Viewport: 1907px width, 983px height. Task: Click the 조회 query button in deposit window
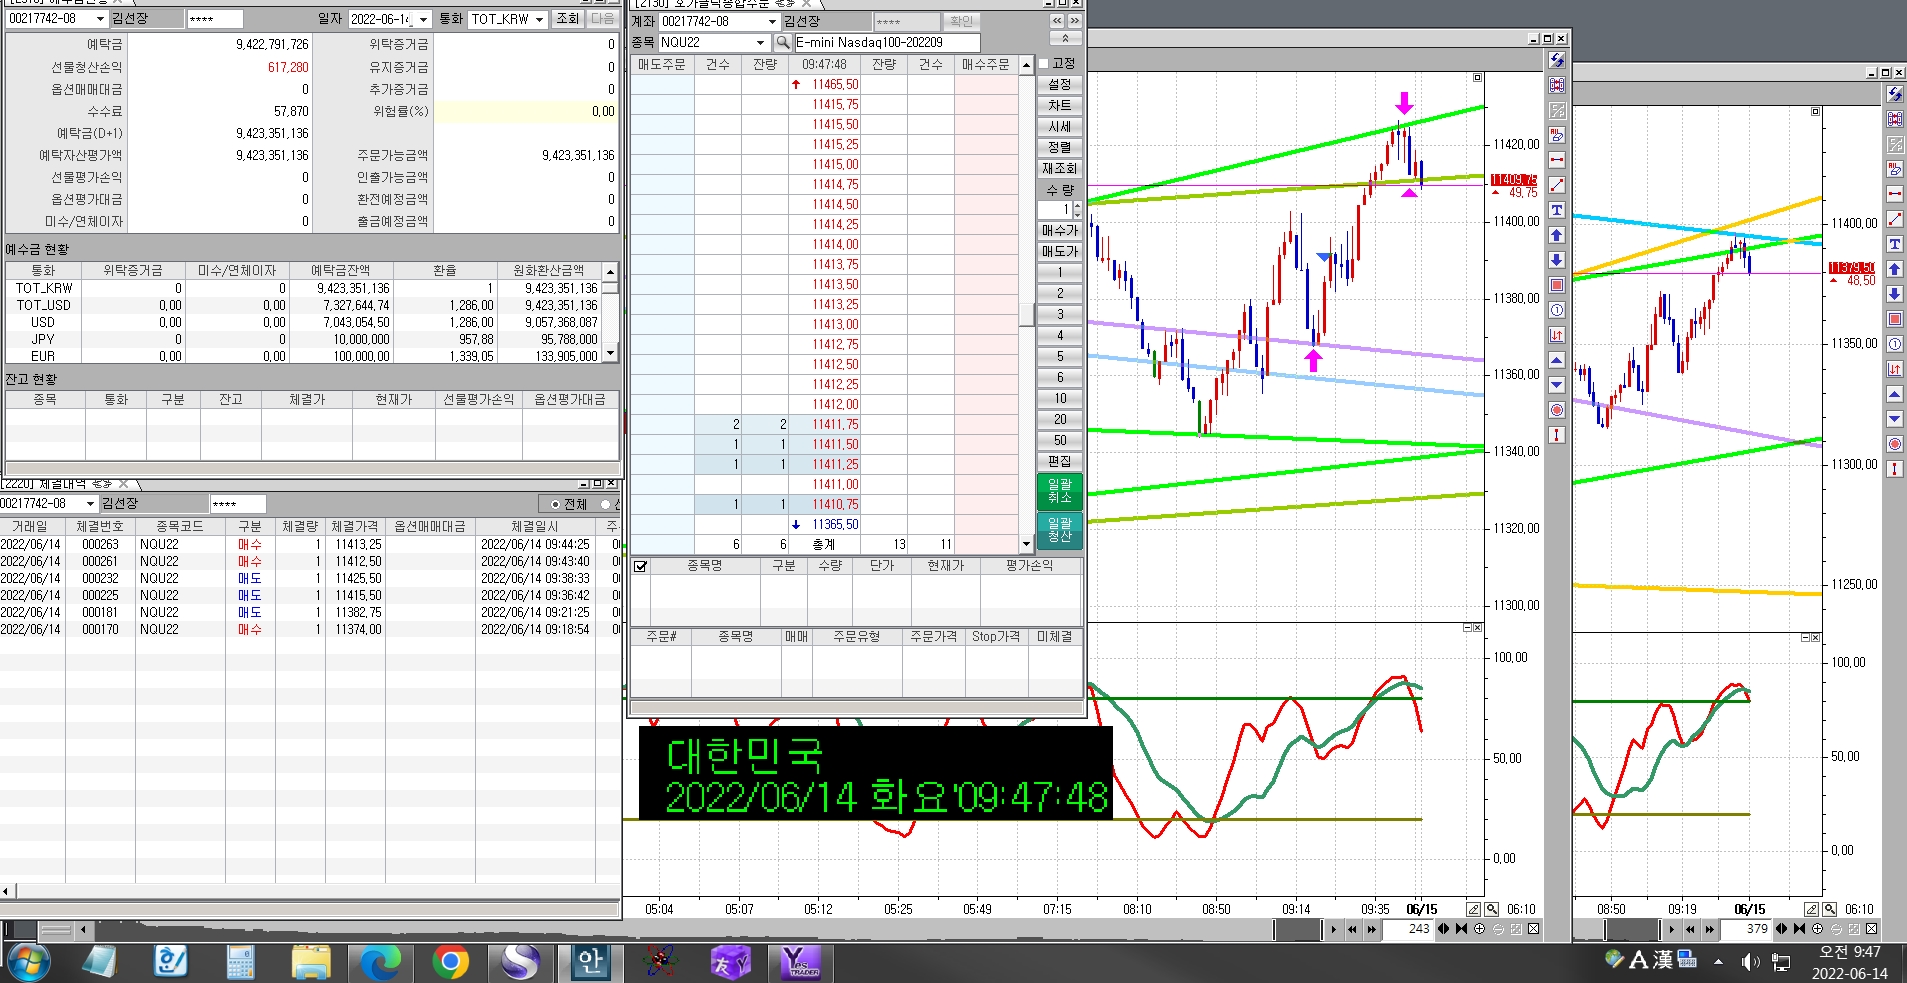(568, 19)
